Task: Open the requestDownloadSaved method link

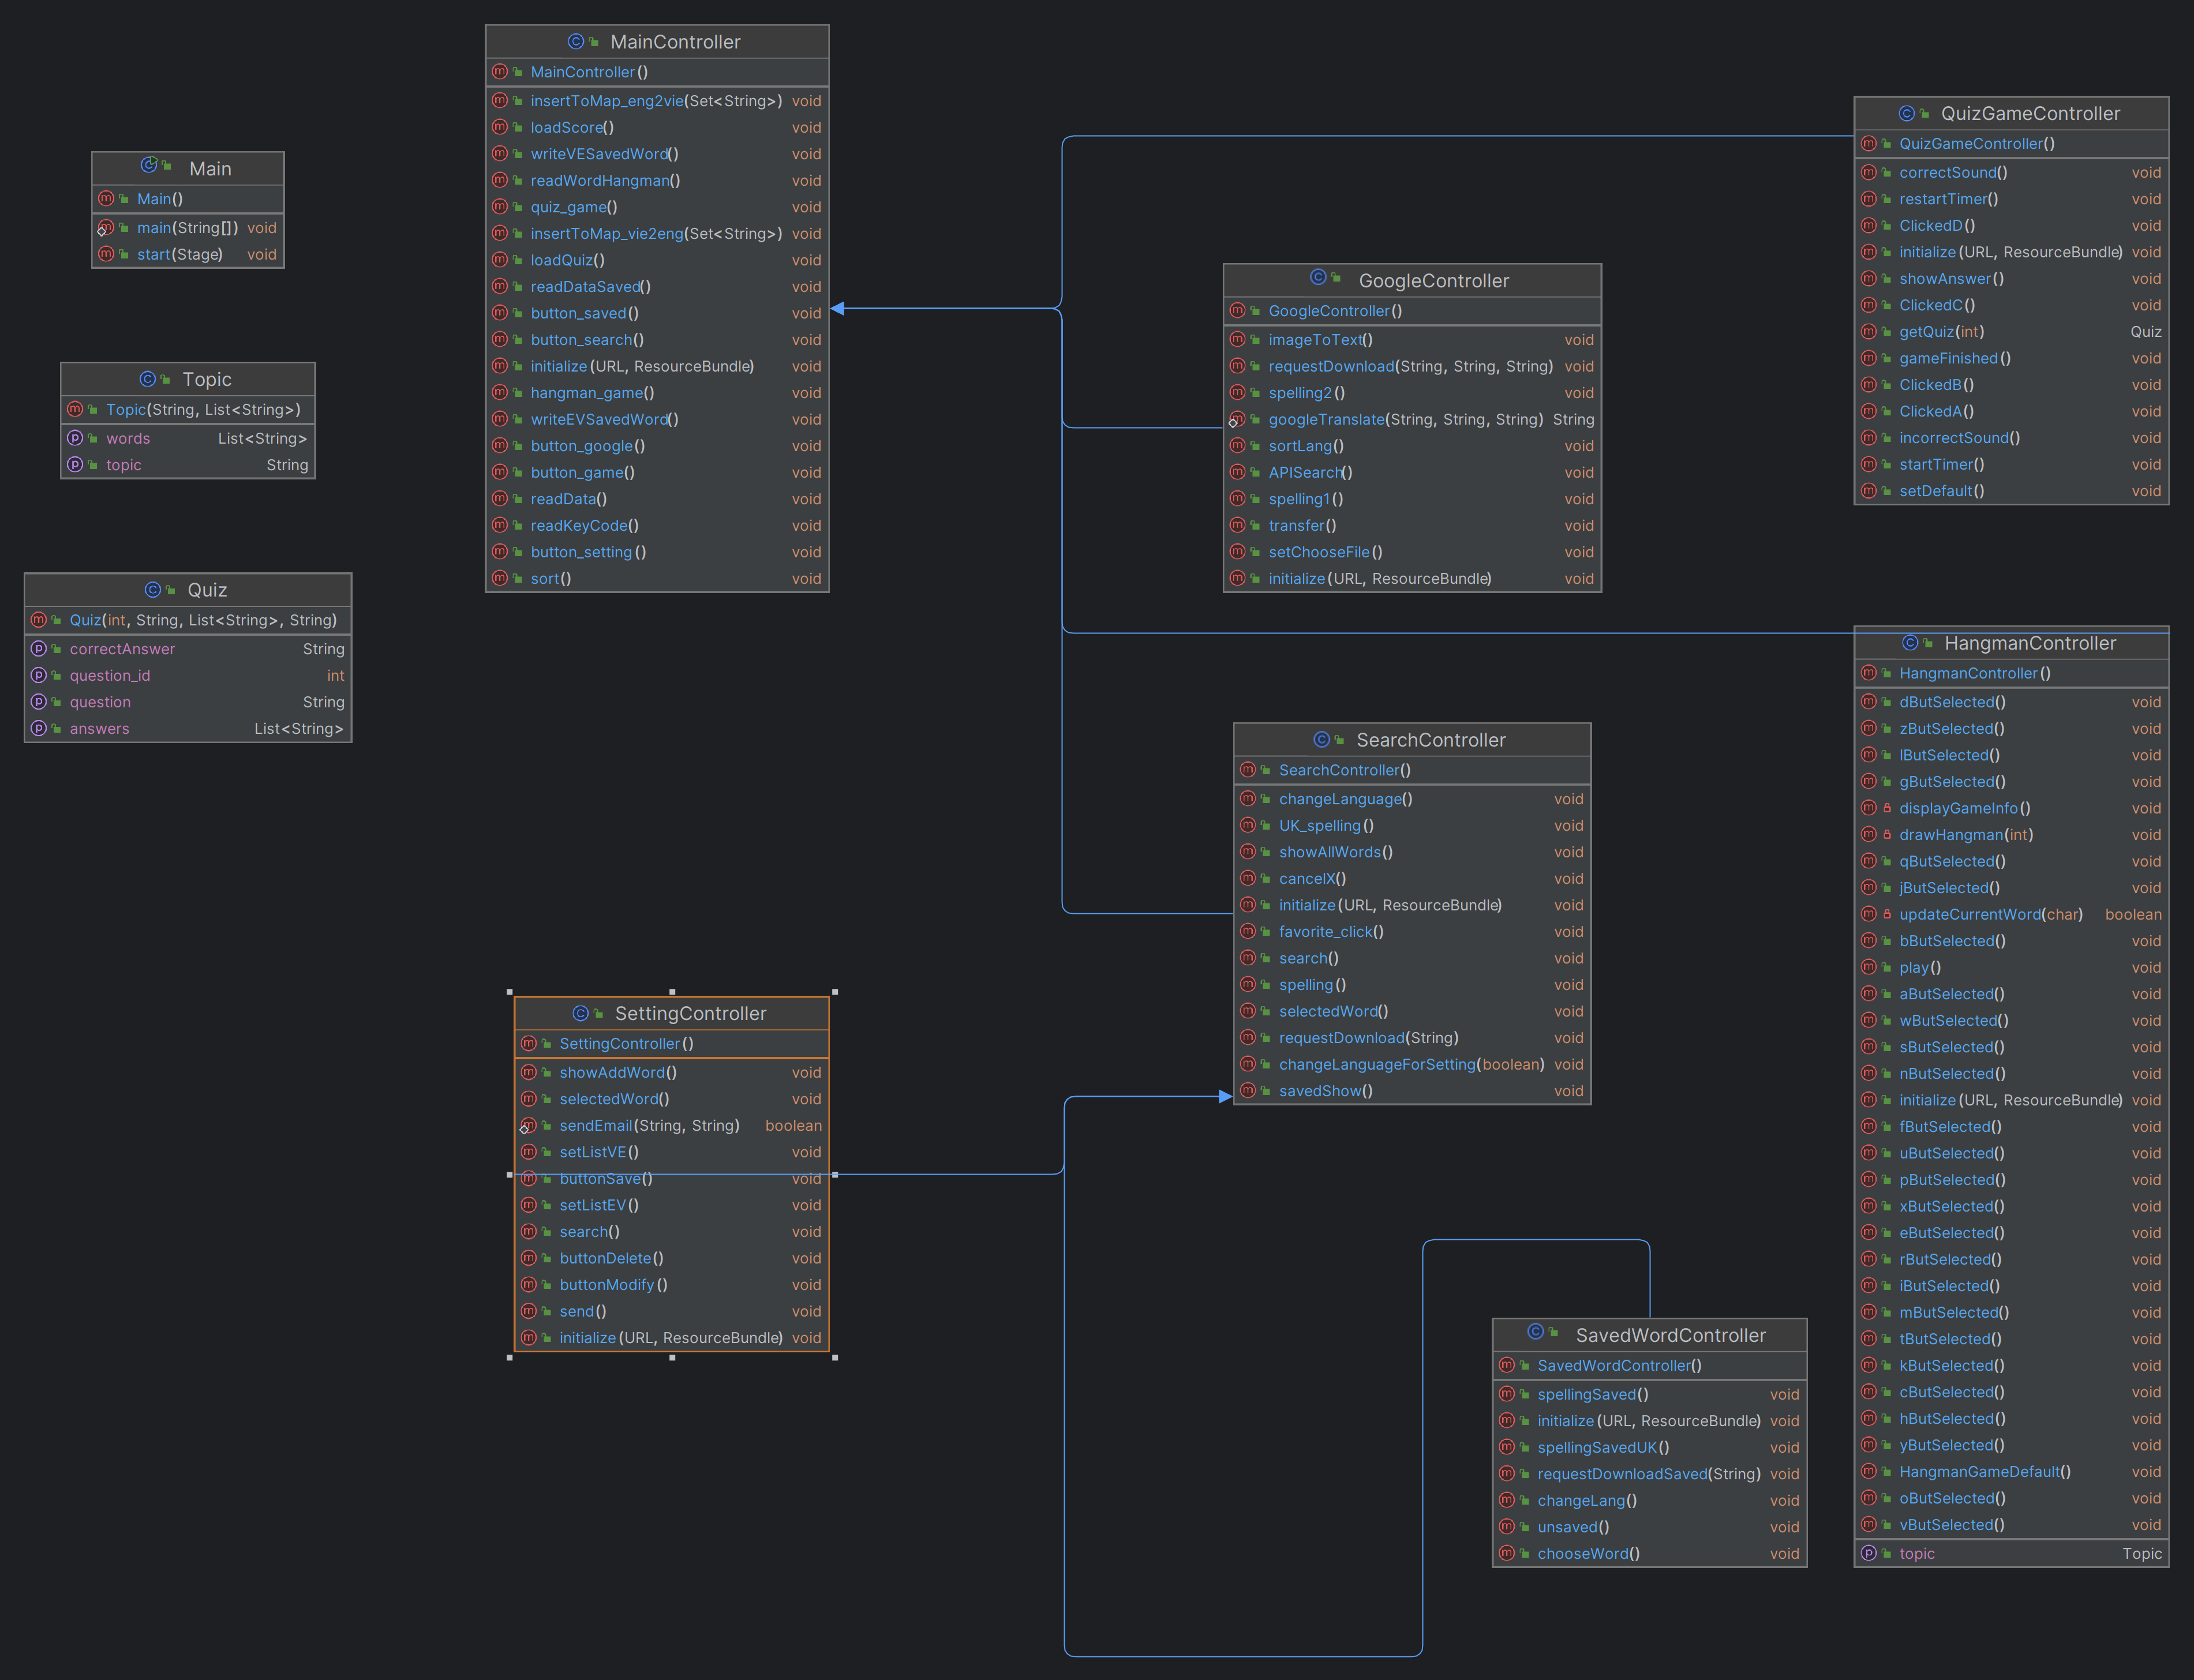Action: click(1621, 1474)
